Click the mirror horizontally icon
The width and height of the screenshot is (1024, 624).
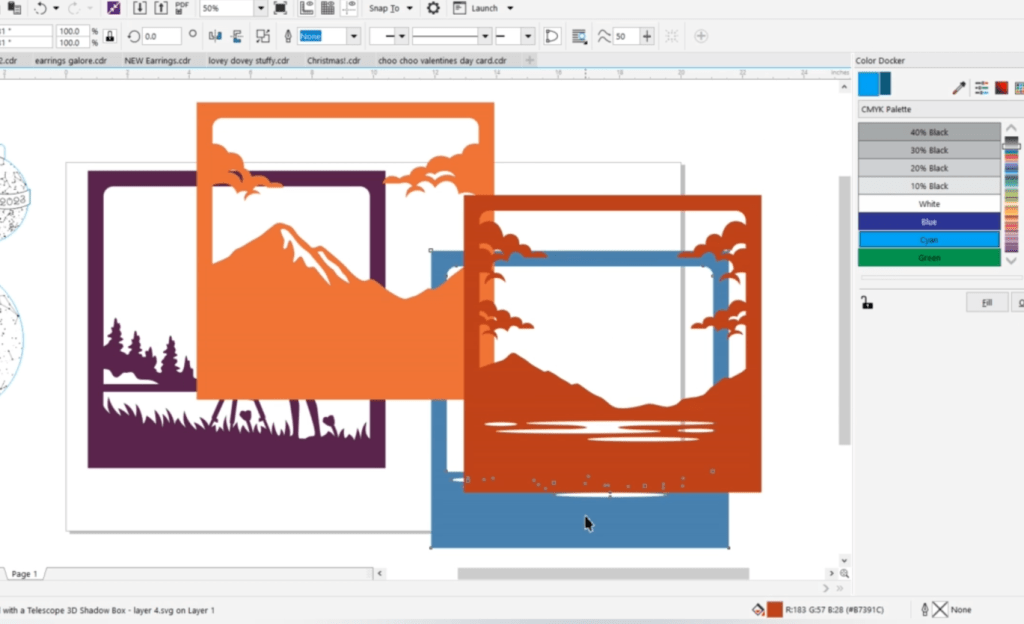214,36
